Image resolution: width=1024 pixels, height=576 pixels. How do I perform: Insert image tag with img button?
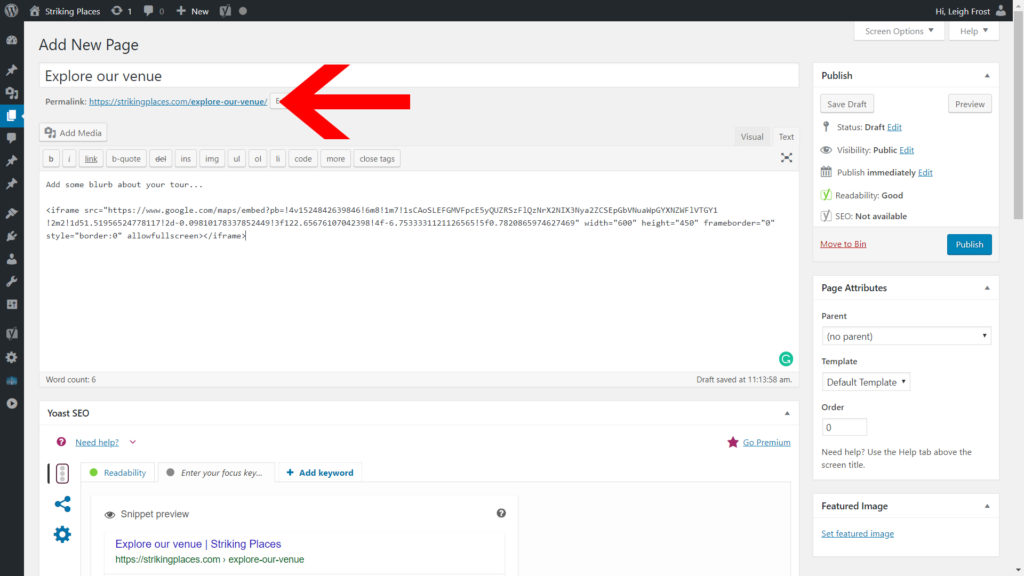pos(212,159)
